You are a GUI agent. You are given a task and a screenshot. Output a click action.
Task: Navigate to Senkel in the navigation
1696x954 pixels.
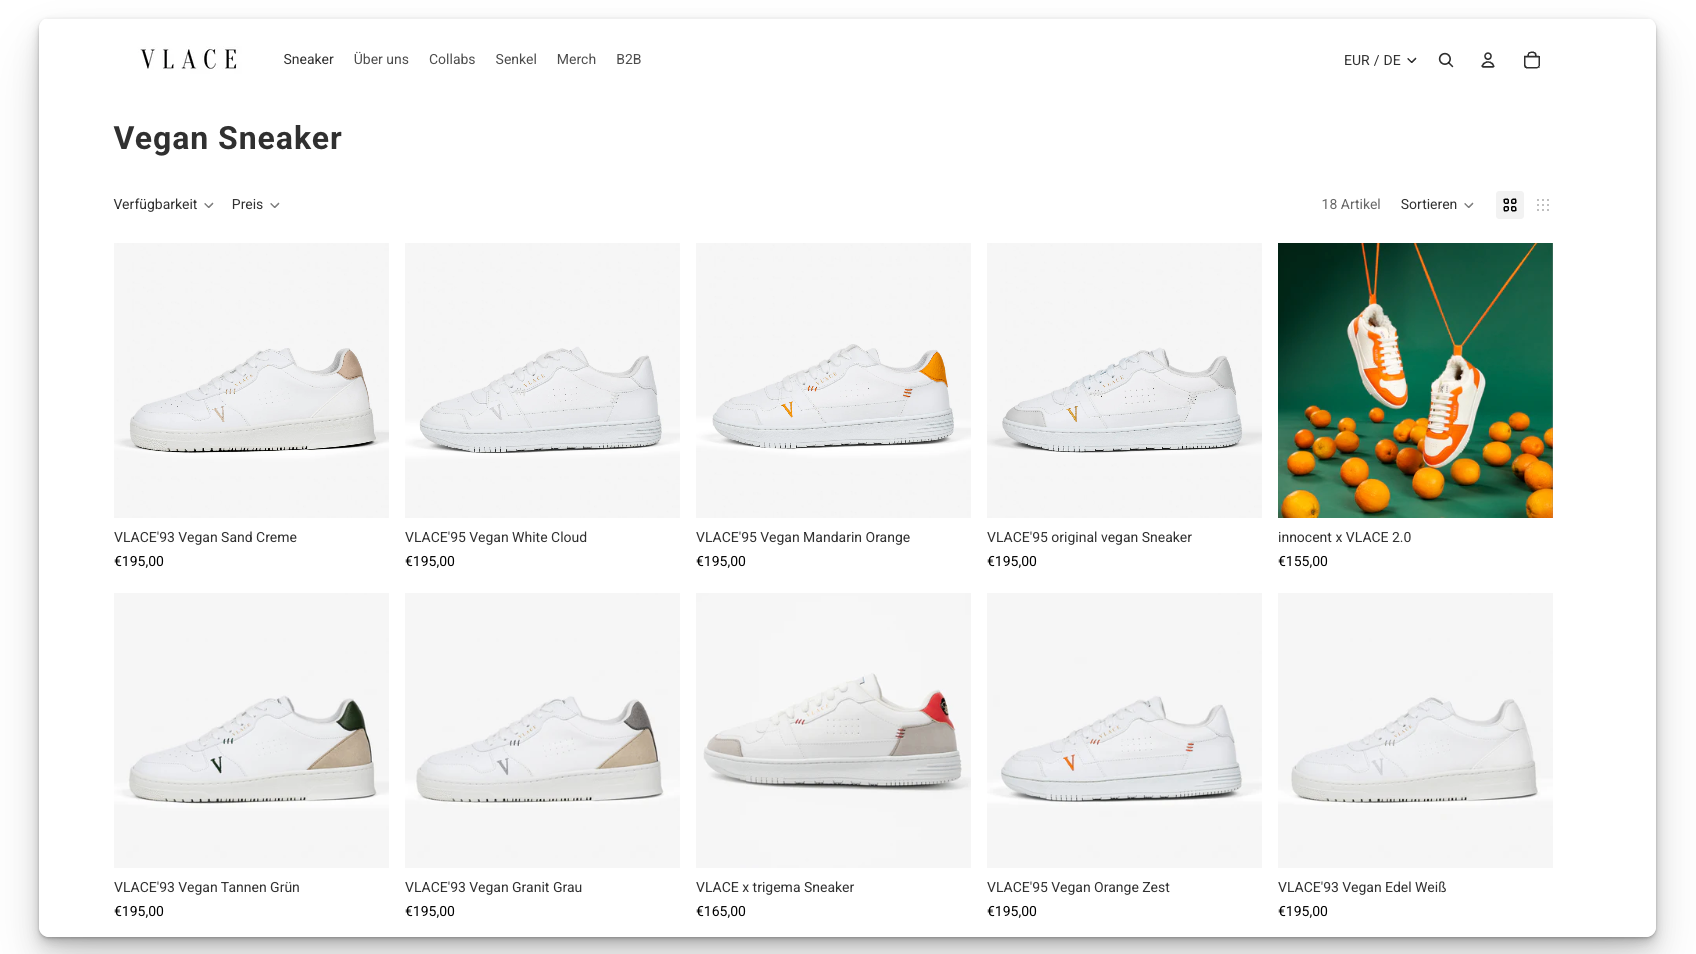[516, 60]
